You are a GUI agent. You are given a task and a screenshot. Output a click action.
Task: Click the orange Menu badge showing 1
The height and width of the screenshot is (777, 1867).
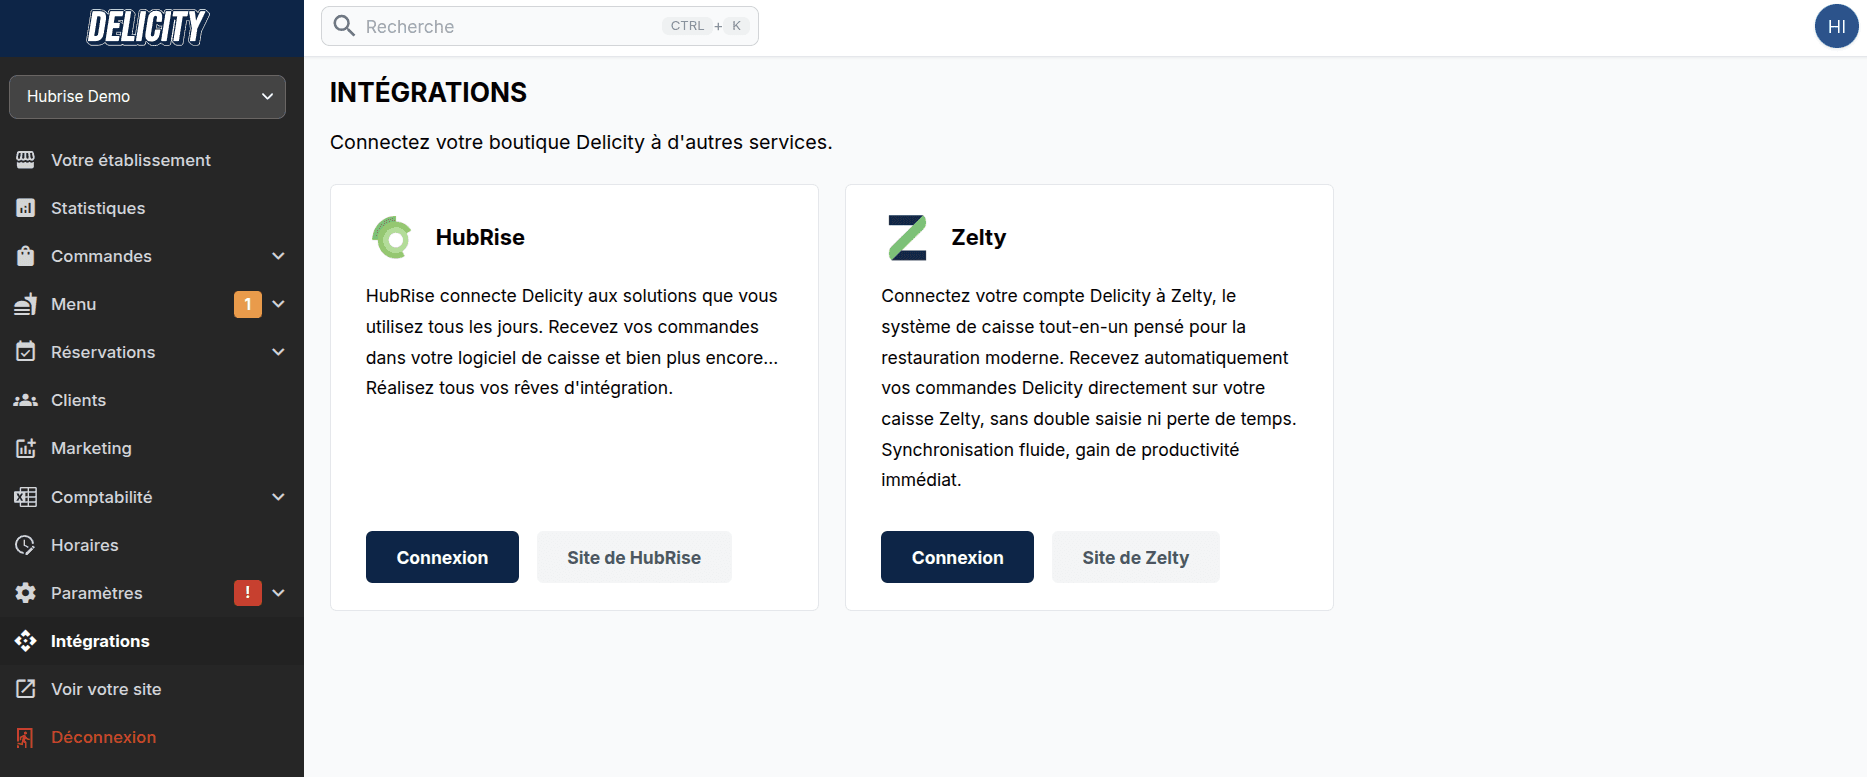tap(248, 304)
